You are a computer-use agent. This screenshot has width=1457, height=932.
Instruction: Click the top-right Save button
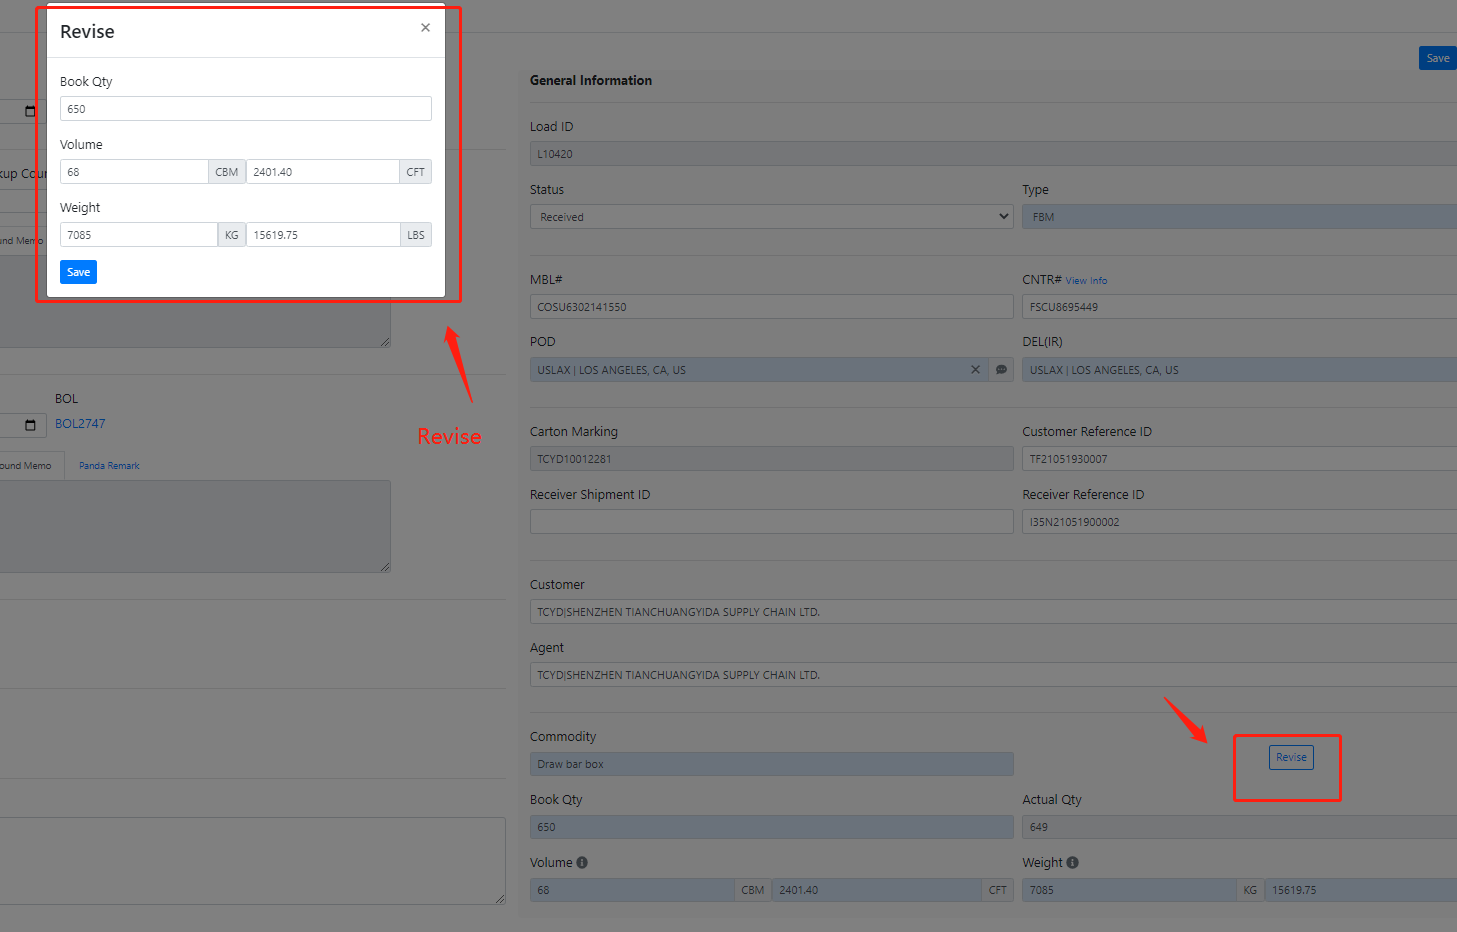1437,58
